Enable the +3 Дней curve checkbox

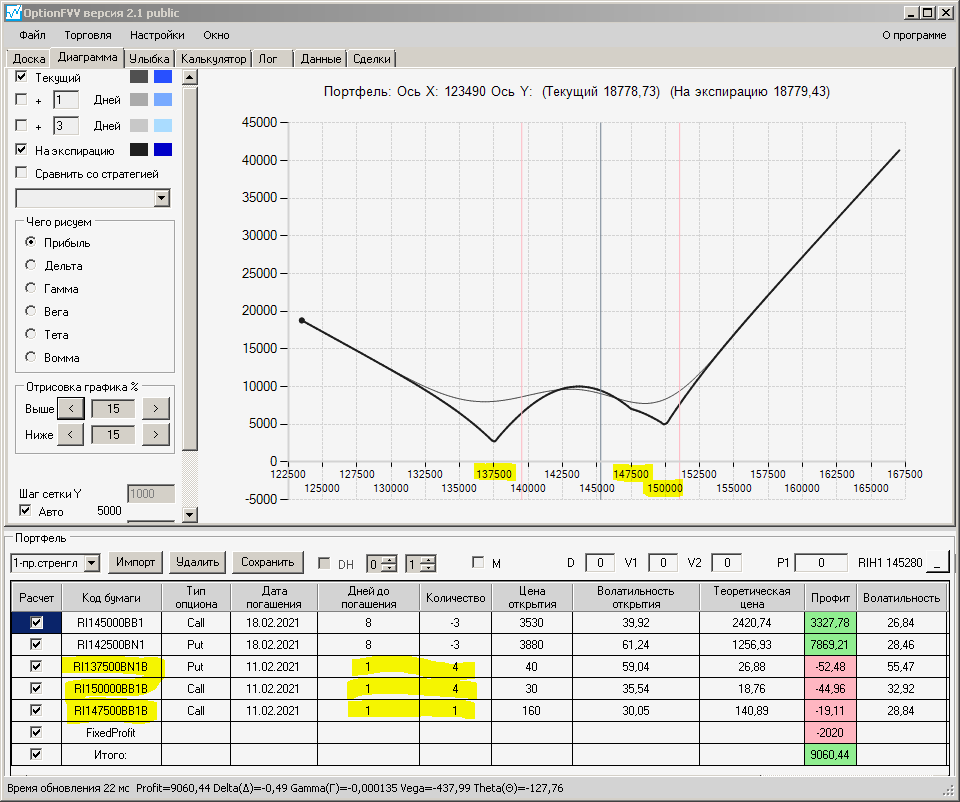click(21, 125)
